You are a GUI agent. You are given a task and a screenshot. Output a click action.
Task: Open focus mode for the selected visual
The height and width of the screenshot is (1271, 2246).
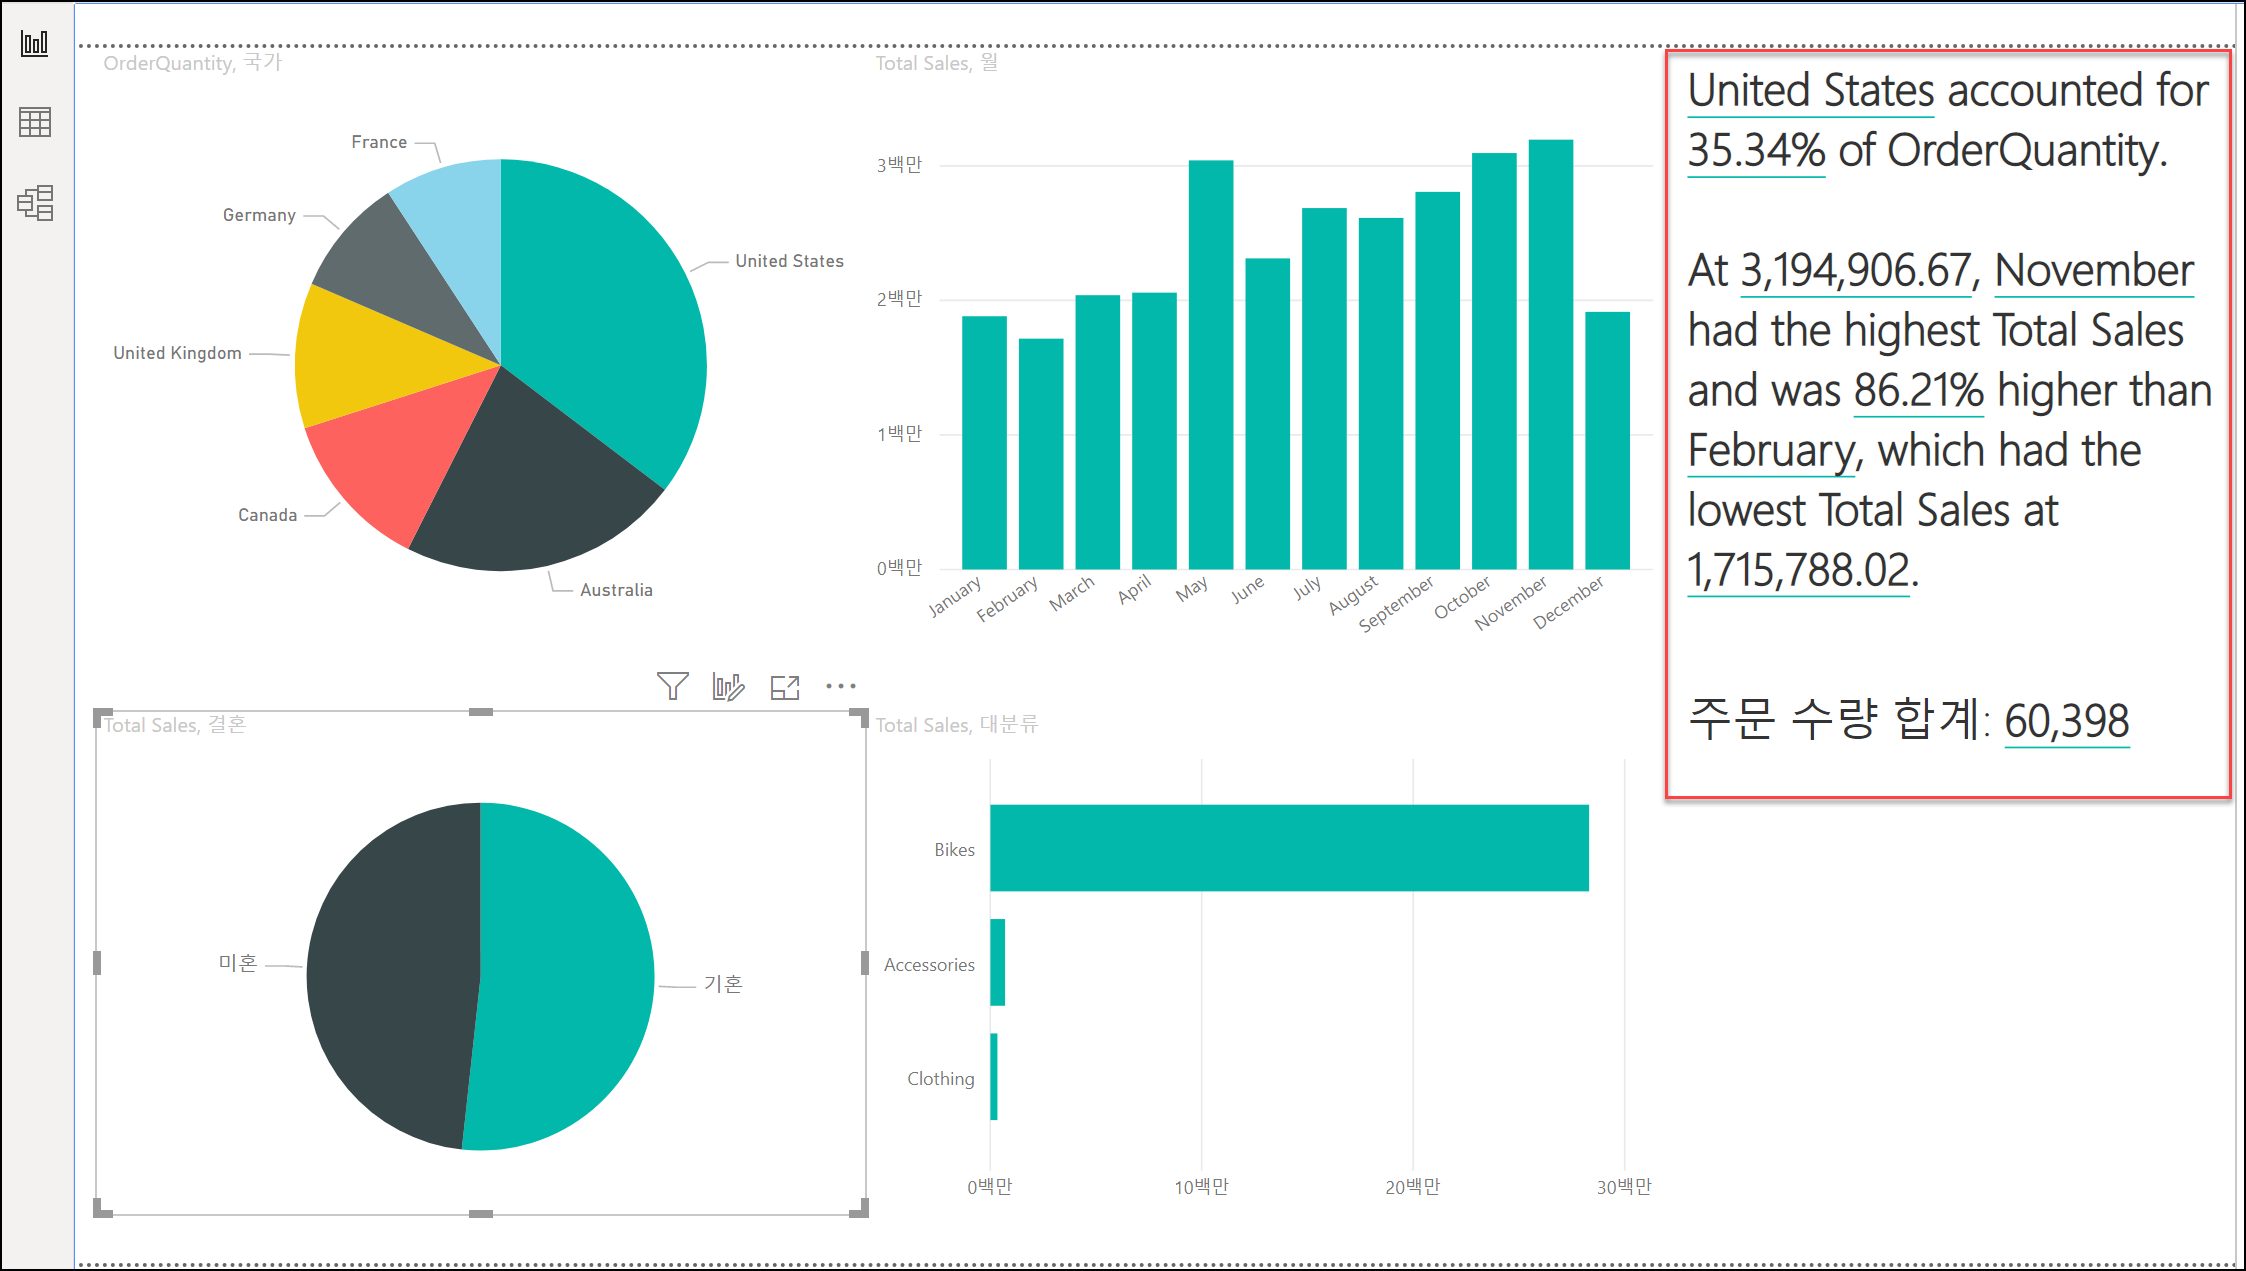[x=785, y=687]
